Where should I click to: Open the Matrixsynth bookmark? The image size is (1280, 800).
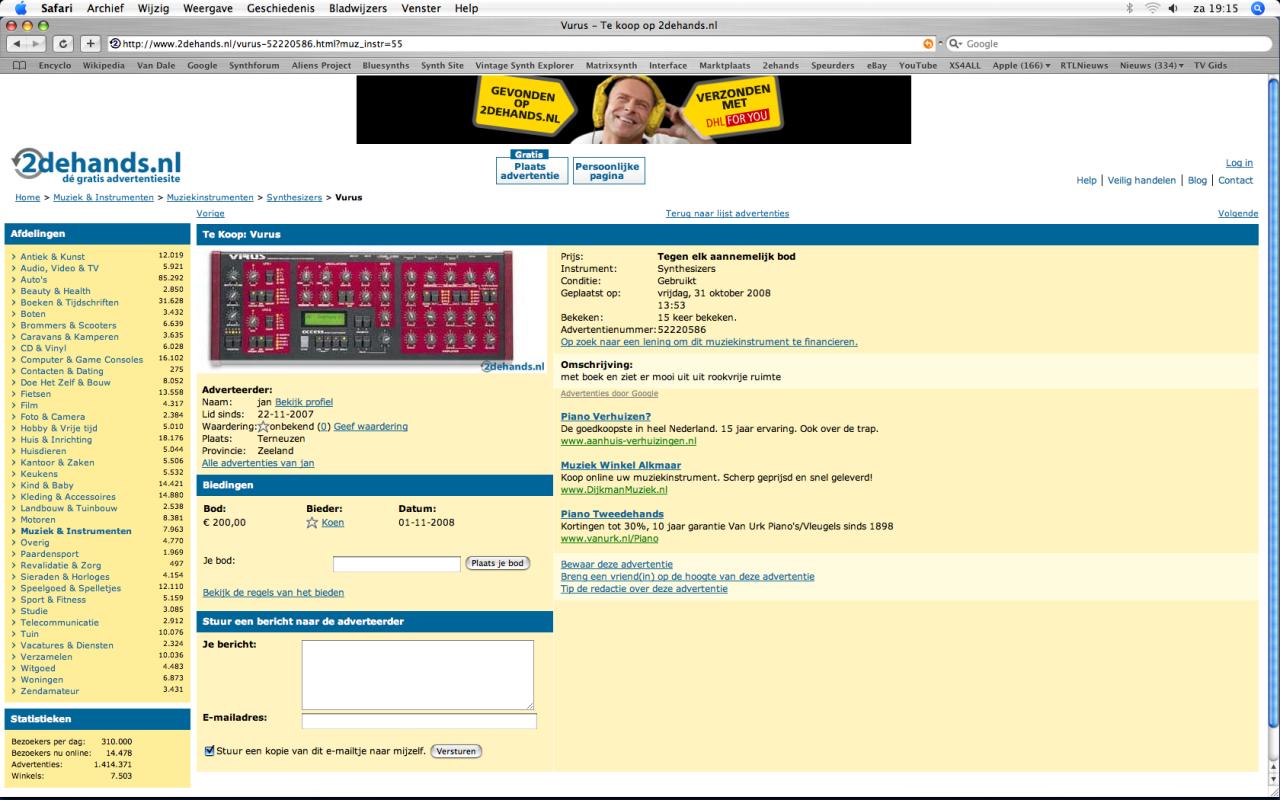(x=611, y=66)
